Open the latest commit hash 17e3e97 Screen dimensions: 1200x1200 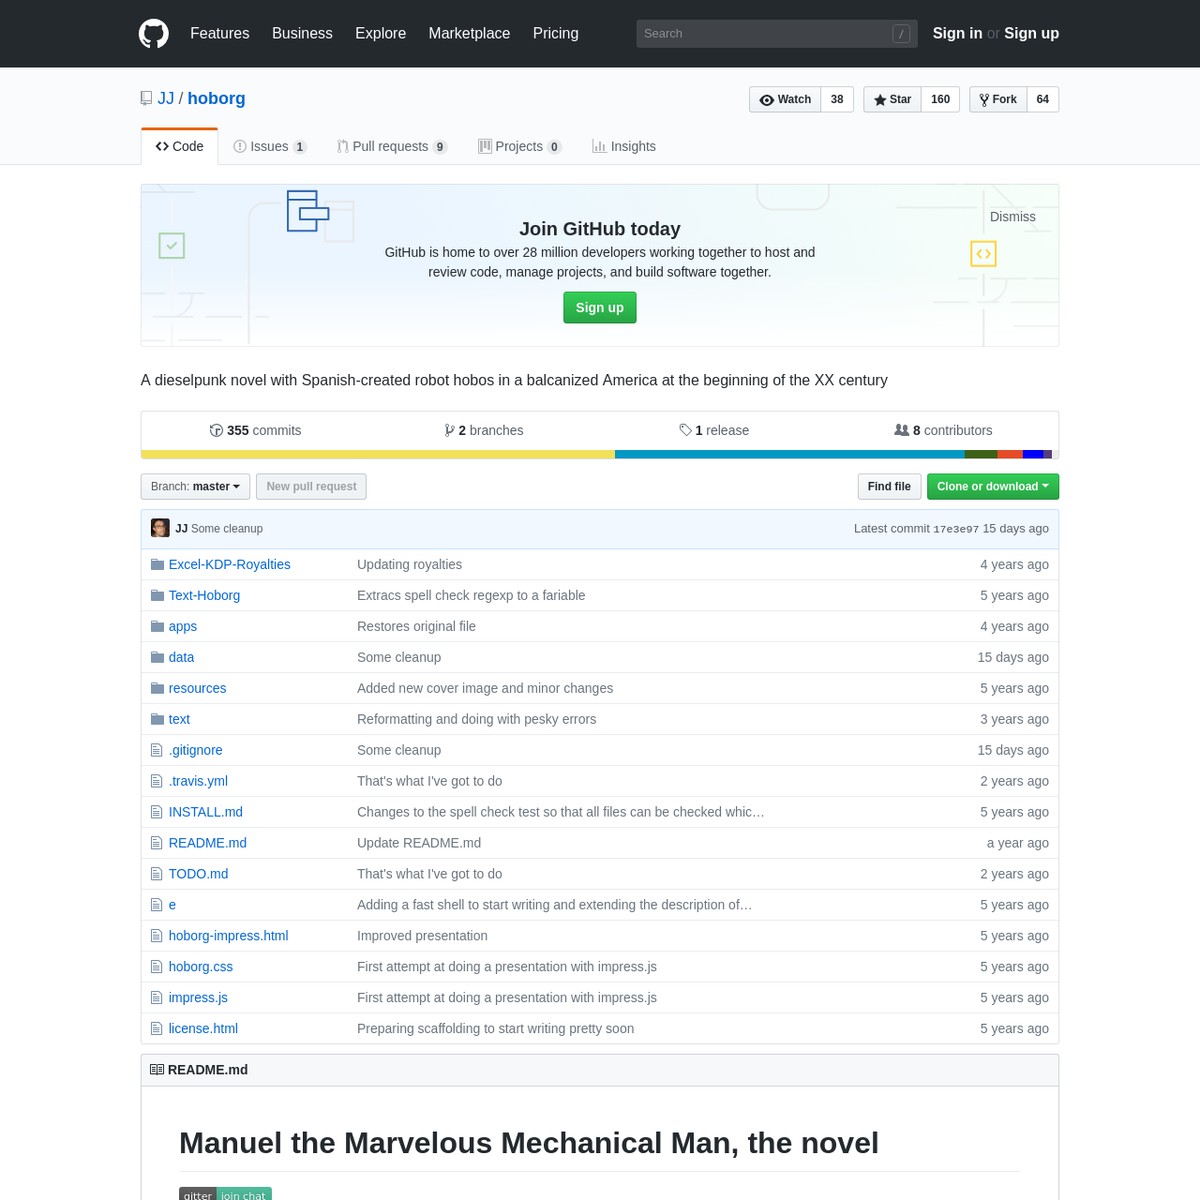(956, 529)
